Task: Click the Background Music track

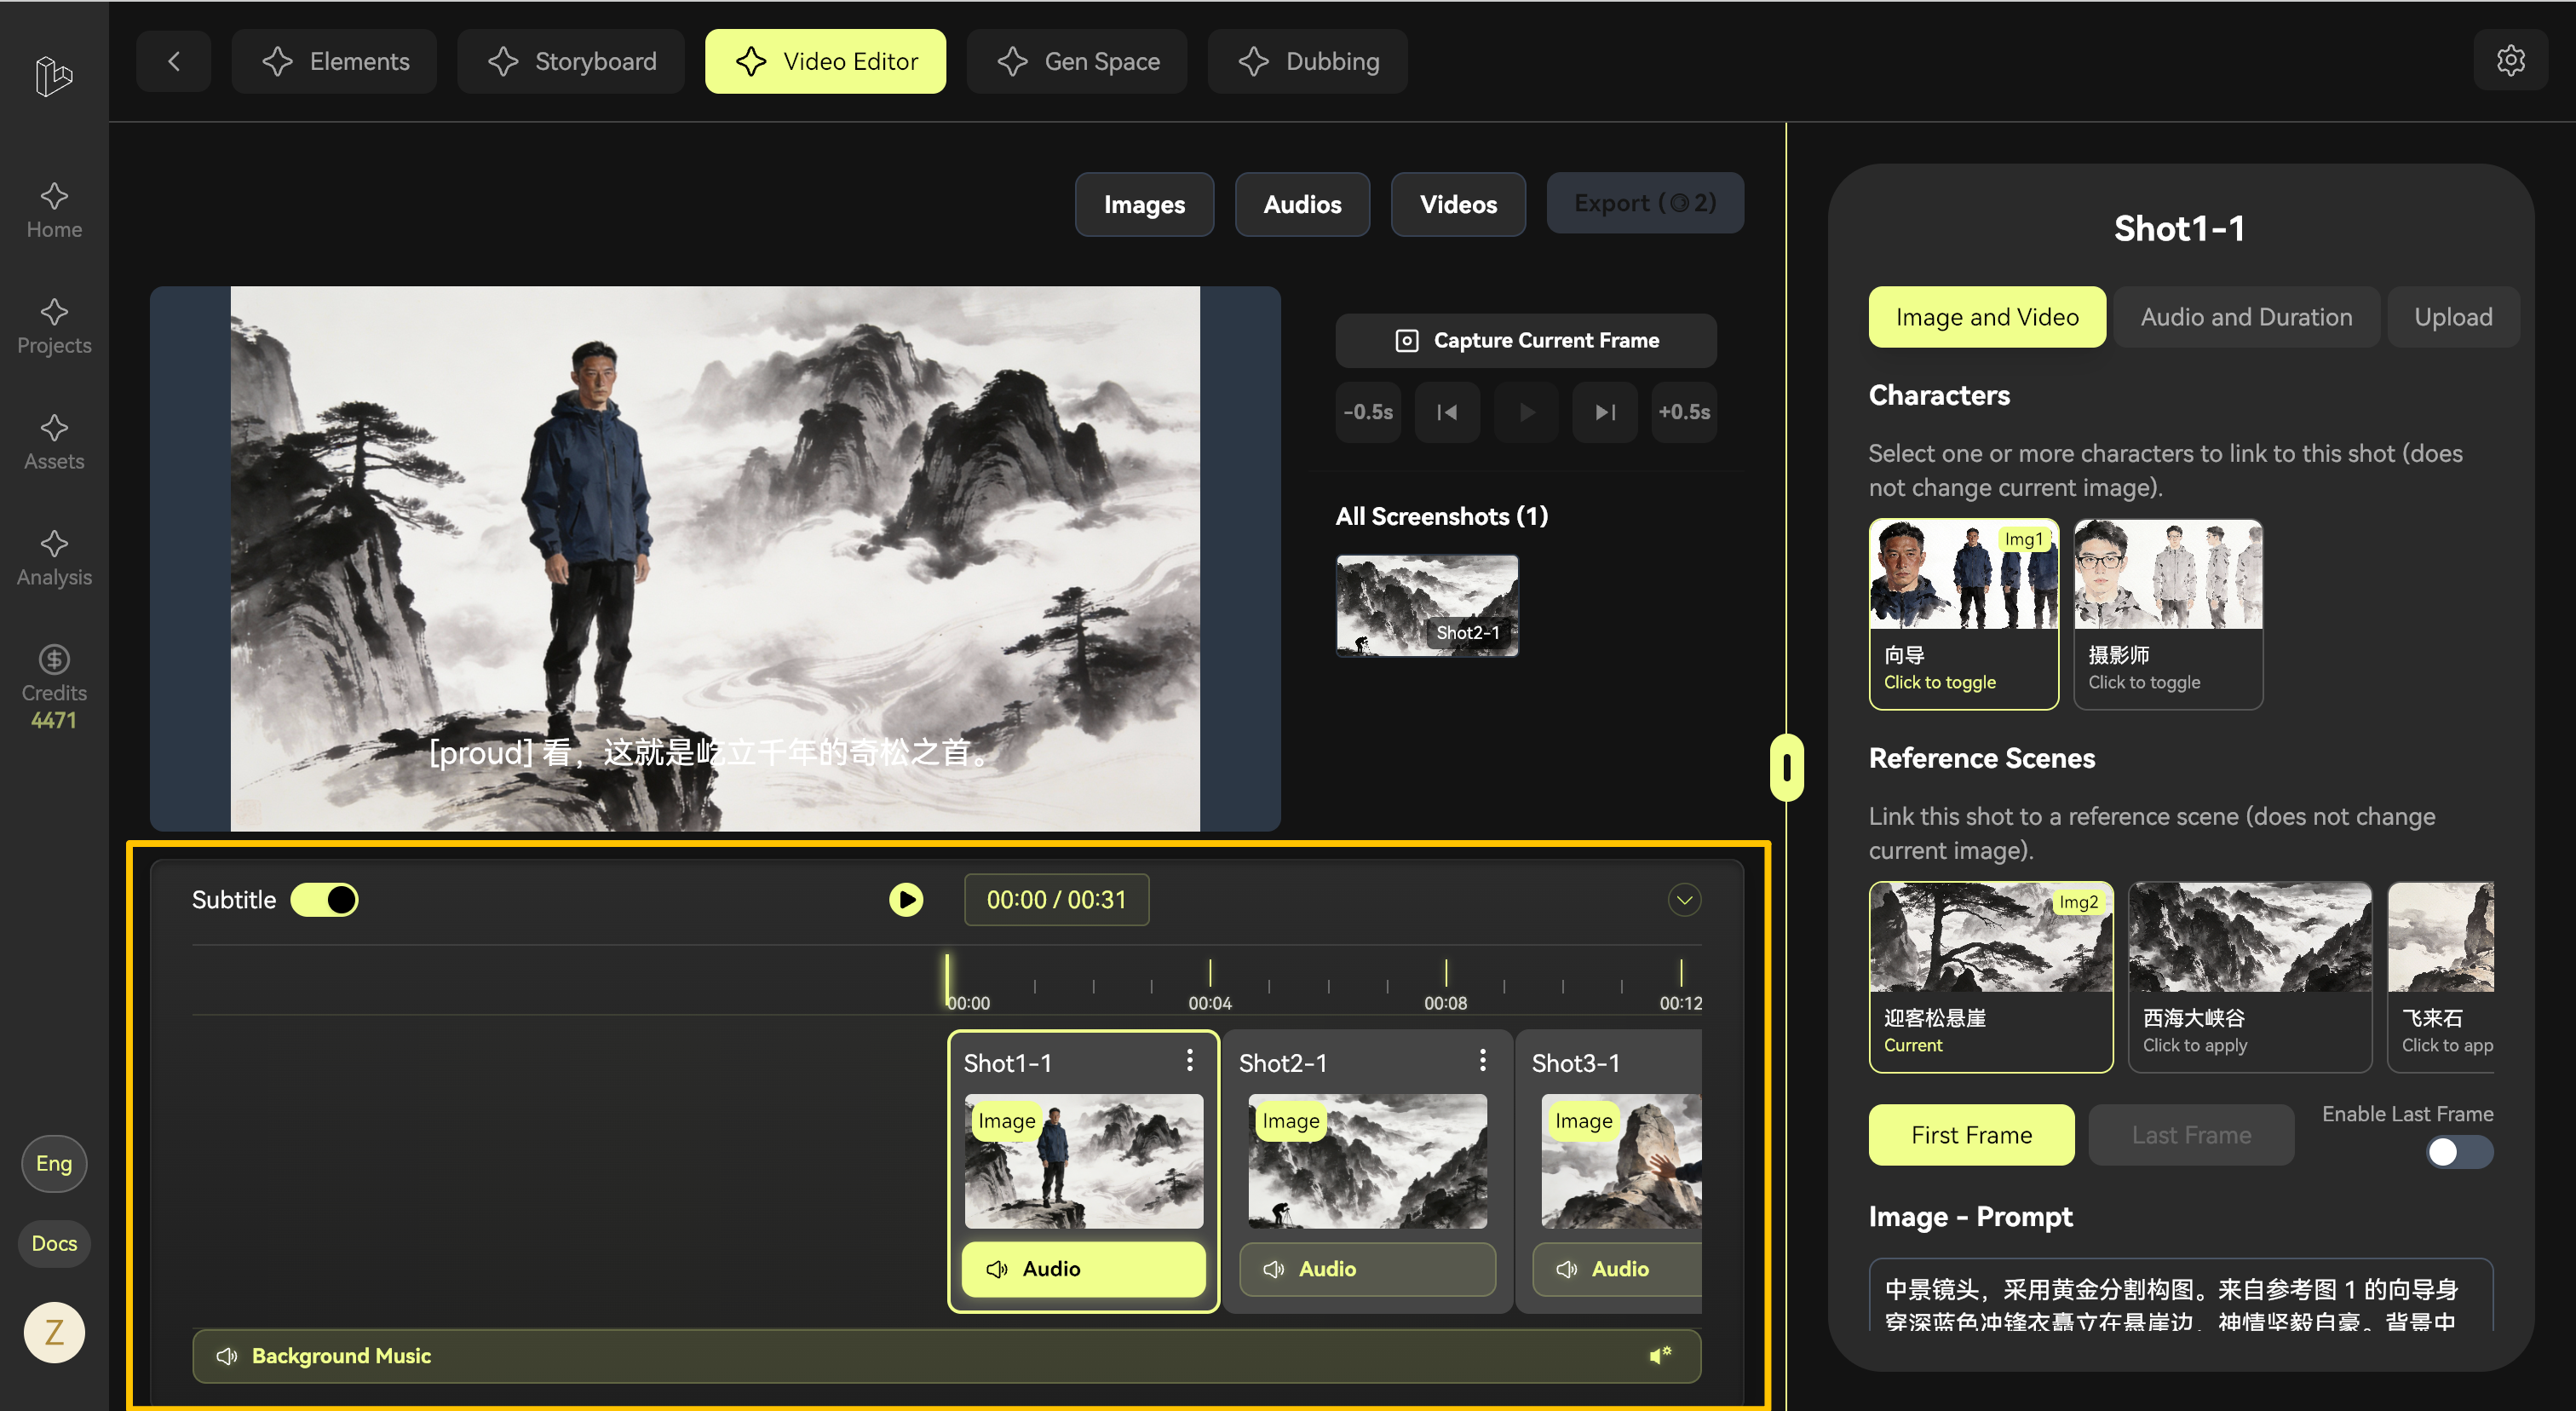Action: (x=946, y=1355)
